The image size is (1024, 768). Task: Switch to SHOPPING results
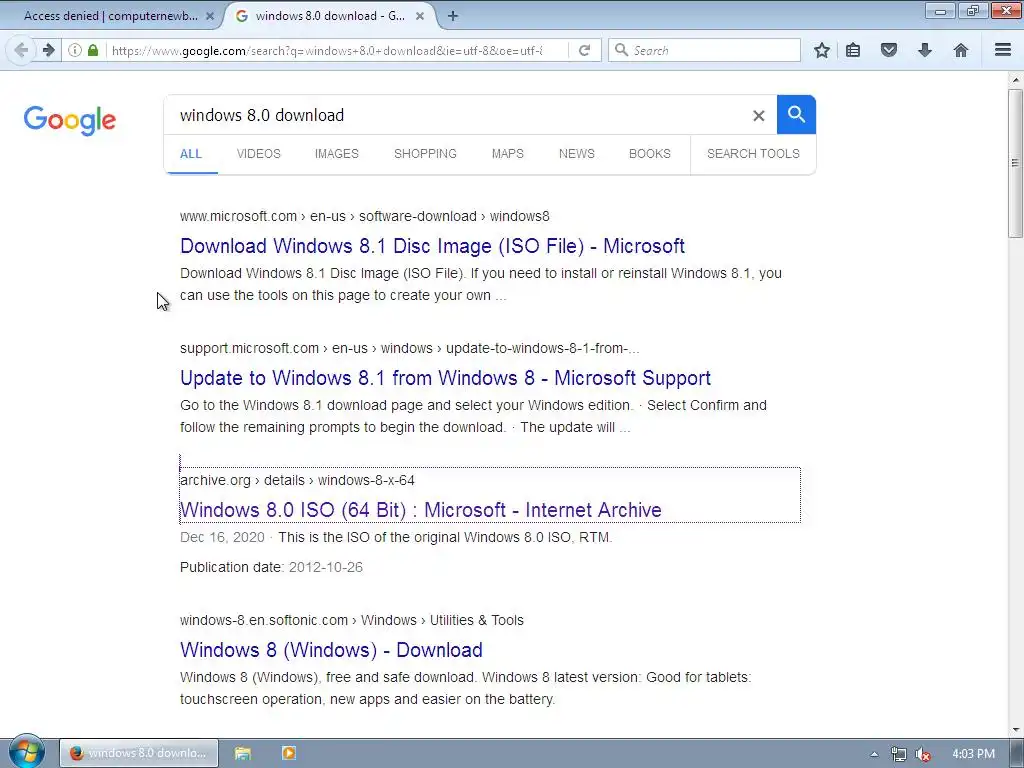coord(425,154)
